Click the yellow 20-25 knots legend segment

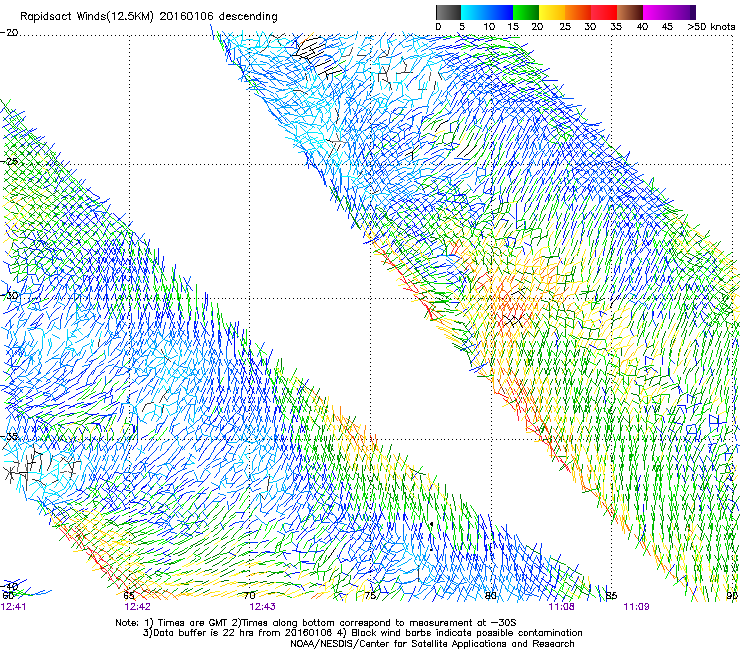(x=552, y=12)
